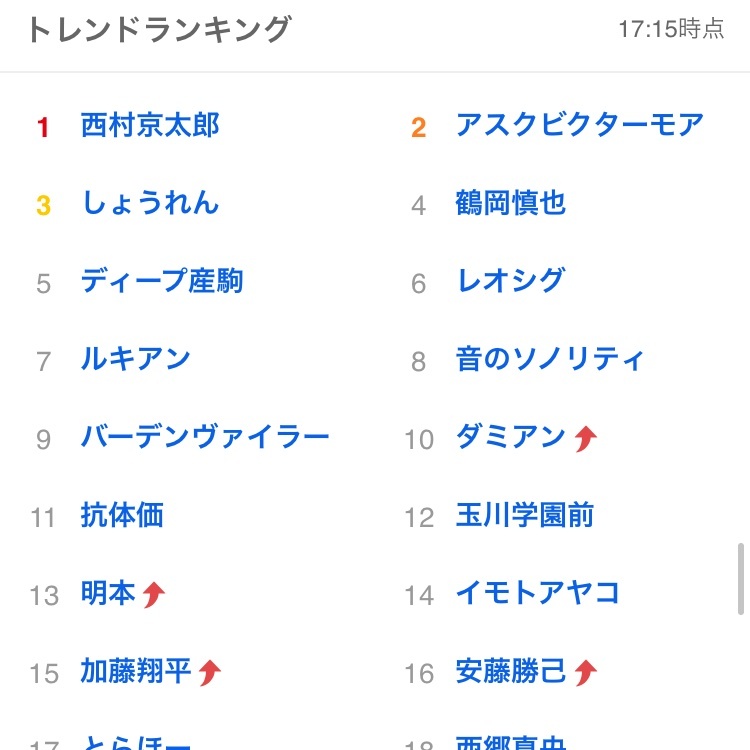Select the バーデンヴァイラー trend link

(205, 437)
